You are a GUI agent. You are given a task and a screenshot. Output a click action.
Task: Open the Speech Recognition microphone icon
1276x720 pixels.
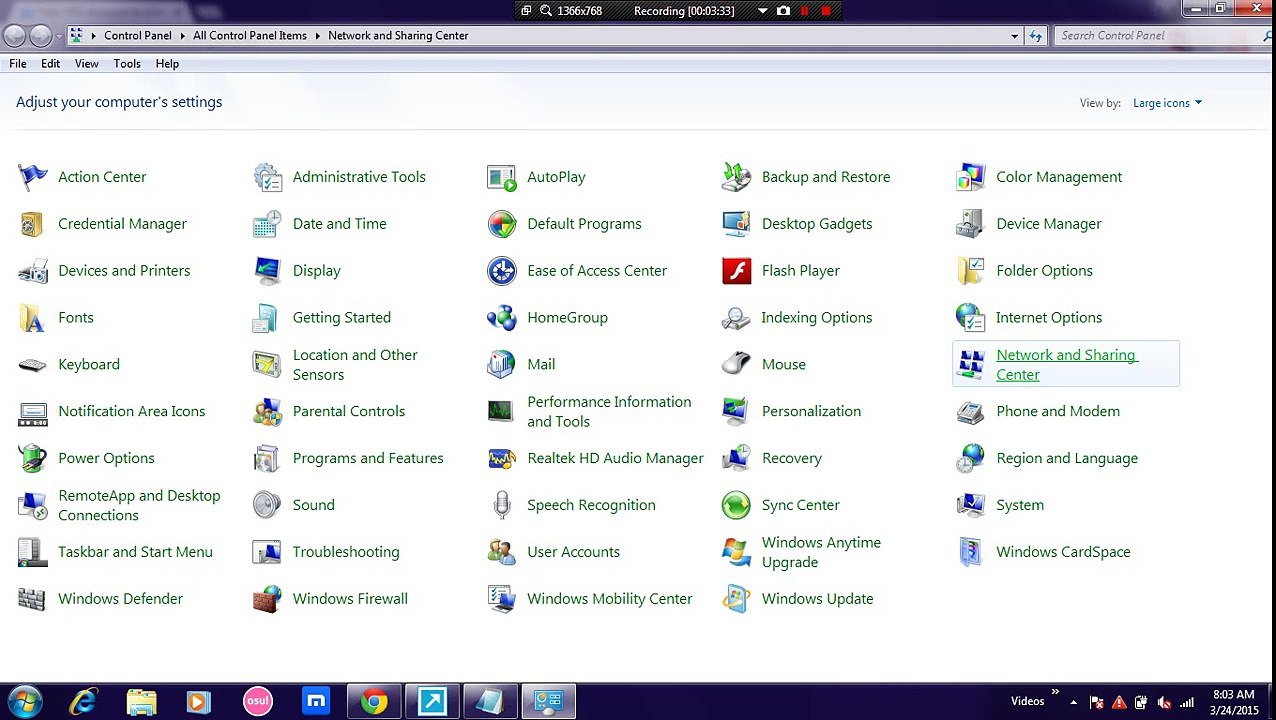tap(502, 505)
